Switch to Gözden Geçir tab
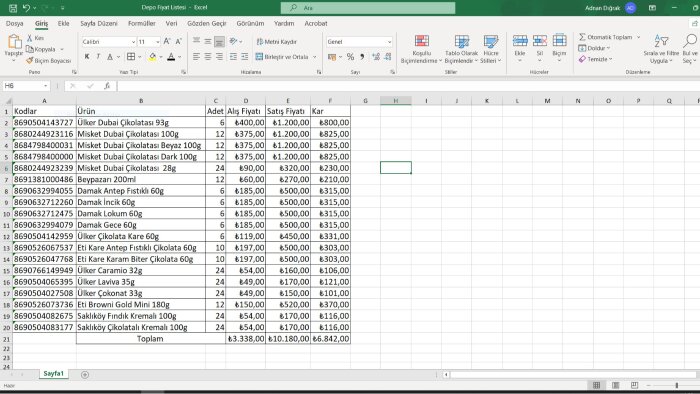This screenshot has height=394, width=700. [207, 23]
